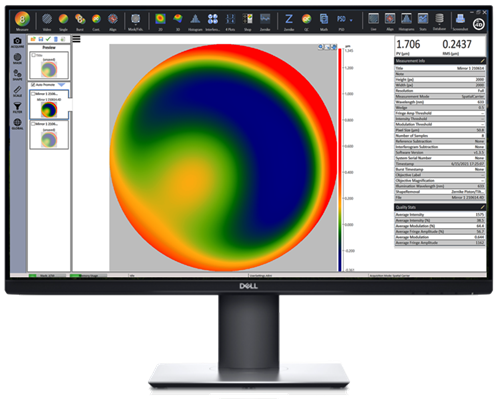Open the Mask/Fids dropdown
This screenshot has width=500, height=399.
135,21
